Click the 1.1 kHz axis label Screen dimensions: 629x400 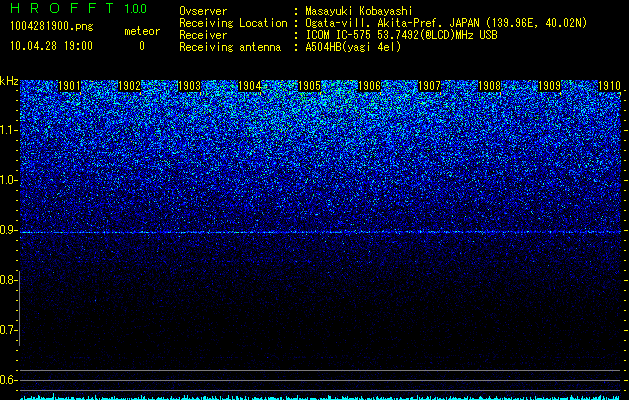point(9,130)
